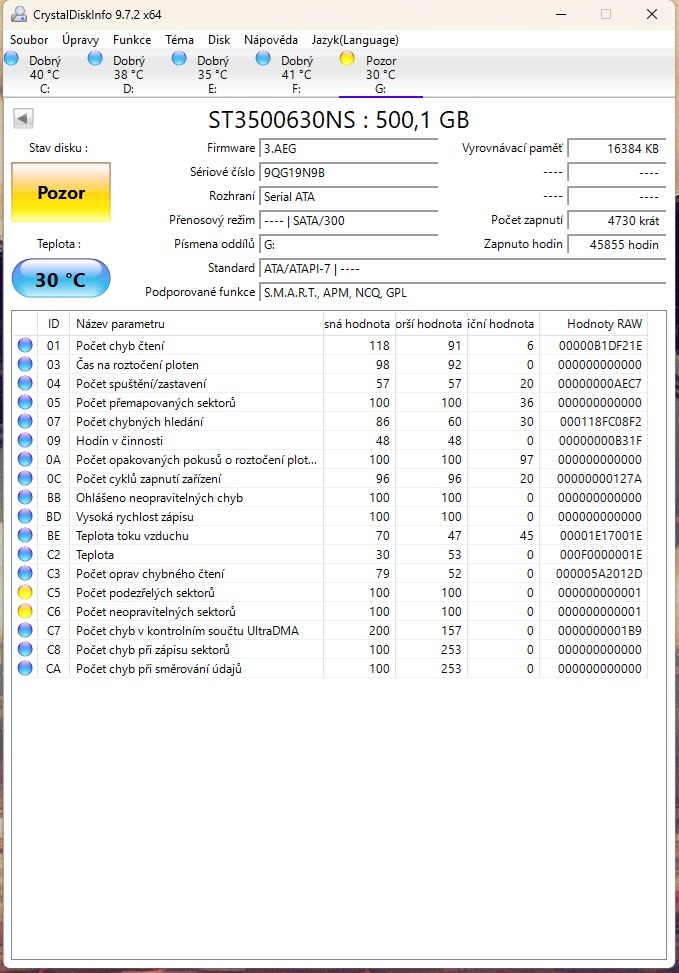Screen dimensions: 679x973
Task: Select the Počet podezřelých sektorů parameter name
Action: [145, 593]
